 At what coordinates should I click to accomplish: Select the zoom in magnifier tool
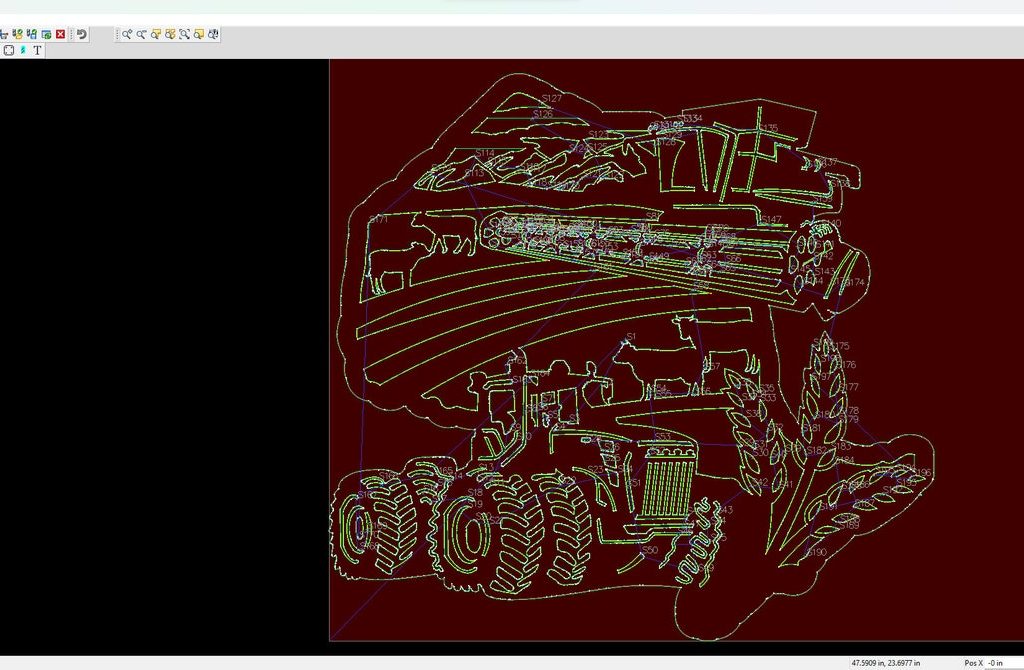pyautogui.click(x=127, y=34)
